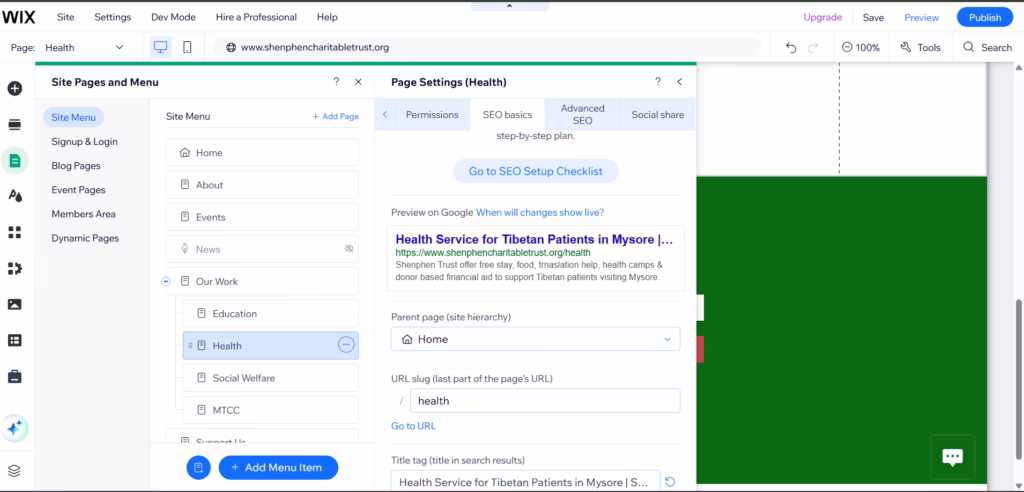Open the Parent page dropdown showing Home
1024x492 pixels.
pyautogui.click(x=536, y=339)
